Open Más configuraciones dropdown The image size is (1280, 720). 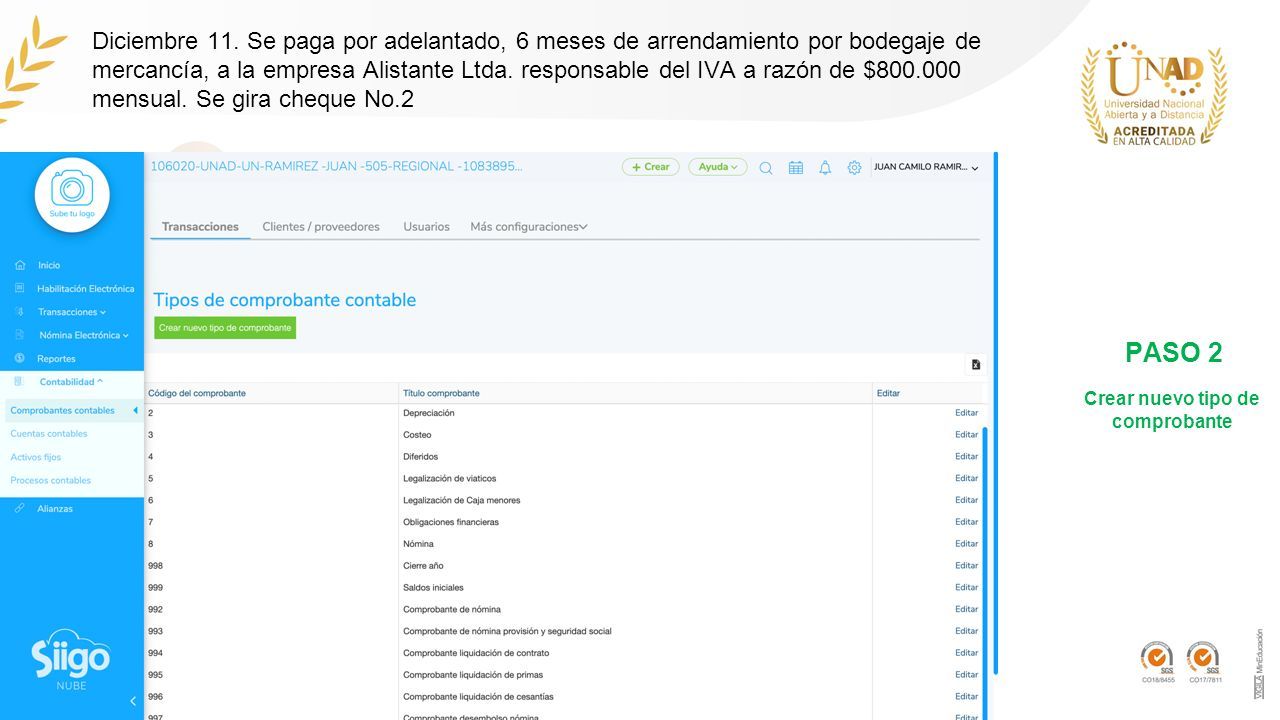[x=529, y=227]
